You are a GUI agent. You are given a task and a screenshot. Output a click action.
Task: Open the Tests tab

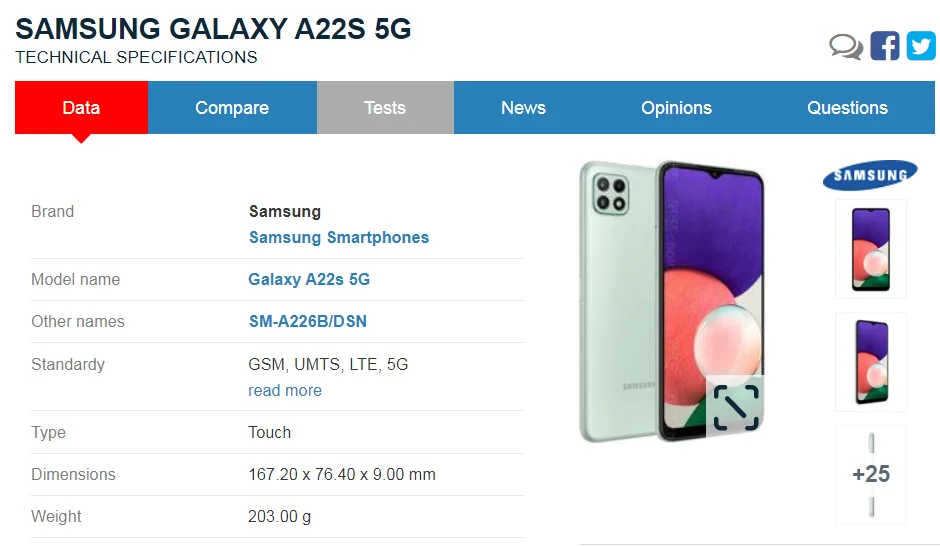click(x=385, y=108)
